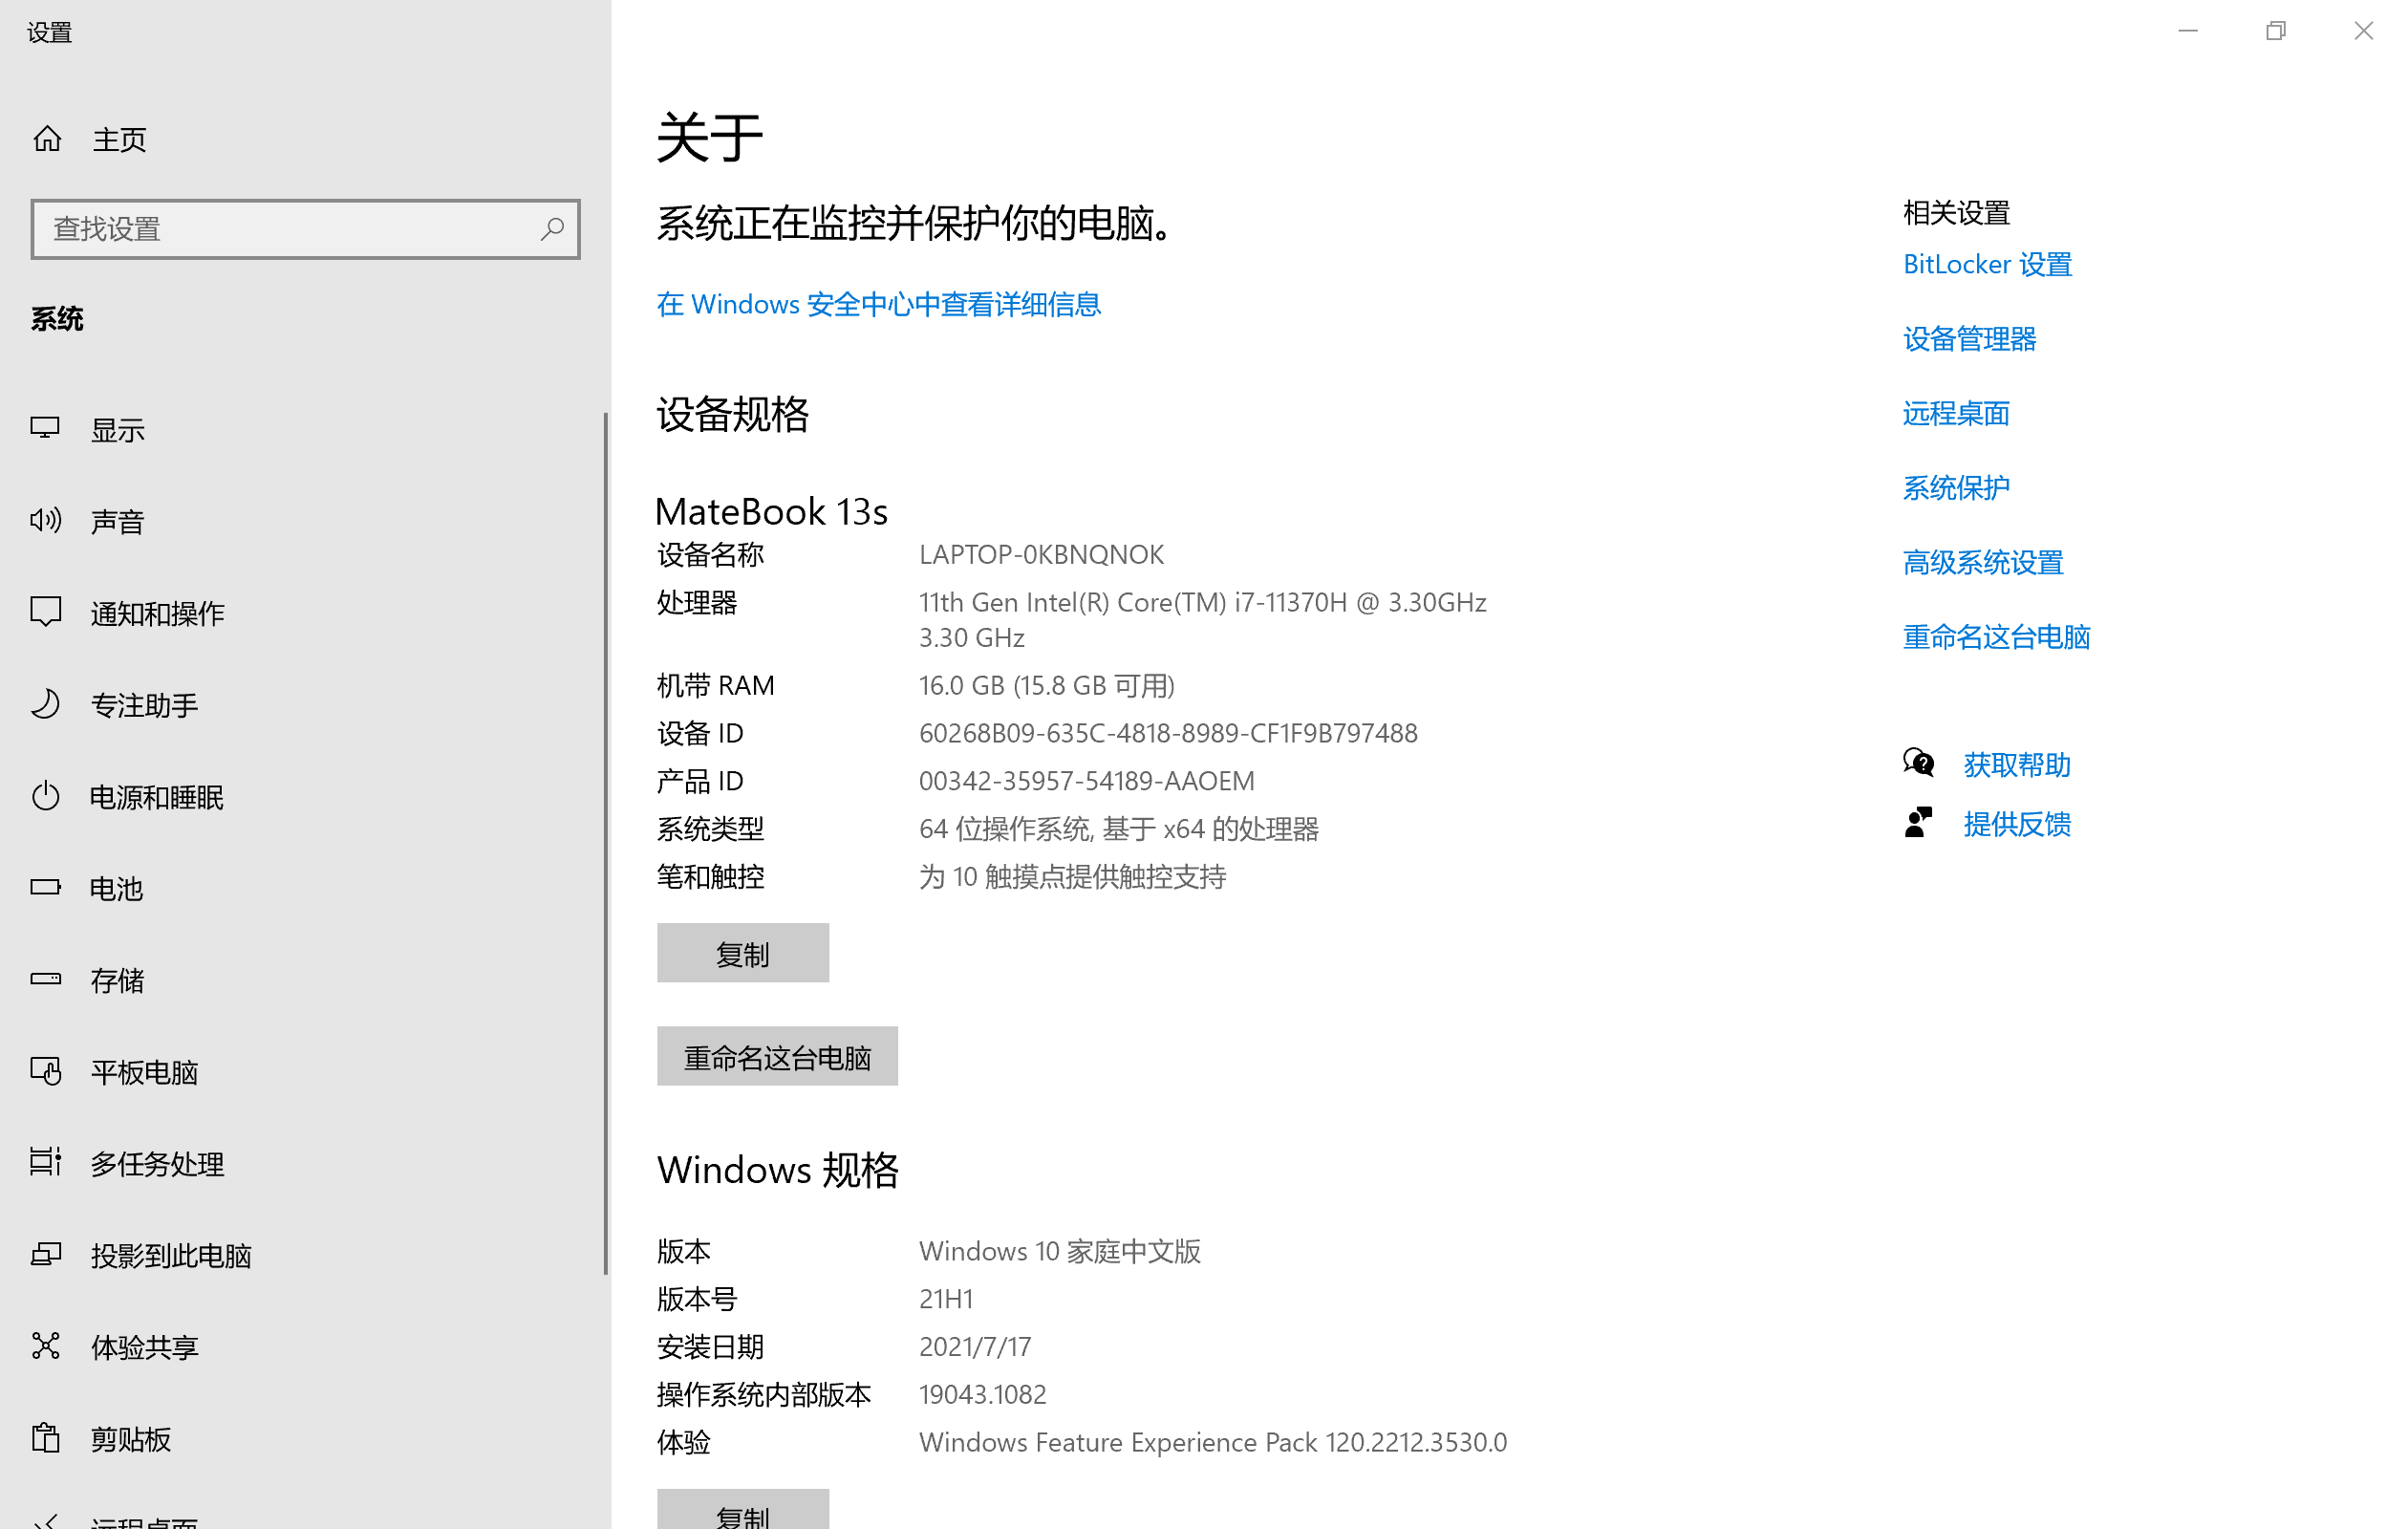Click 重命名这台电脑 link in related settings

coord(1996,637)
